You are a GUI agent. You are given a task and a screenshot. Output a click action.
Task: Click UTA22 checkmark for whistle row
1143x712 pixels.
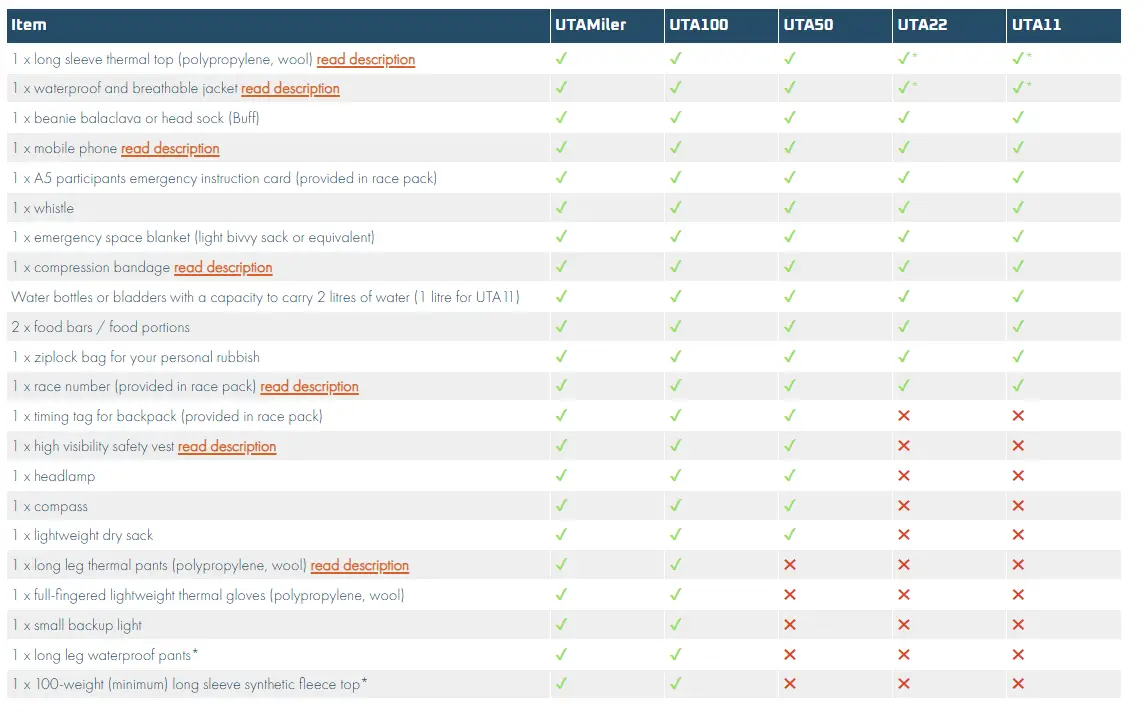coord(904,207)
